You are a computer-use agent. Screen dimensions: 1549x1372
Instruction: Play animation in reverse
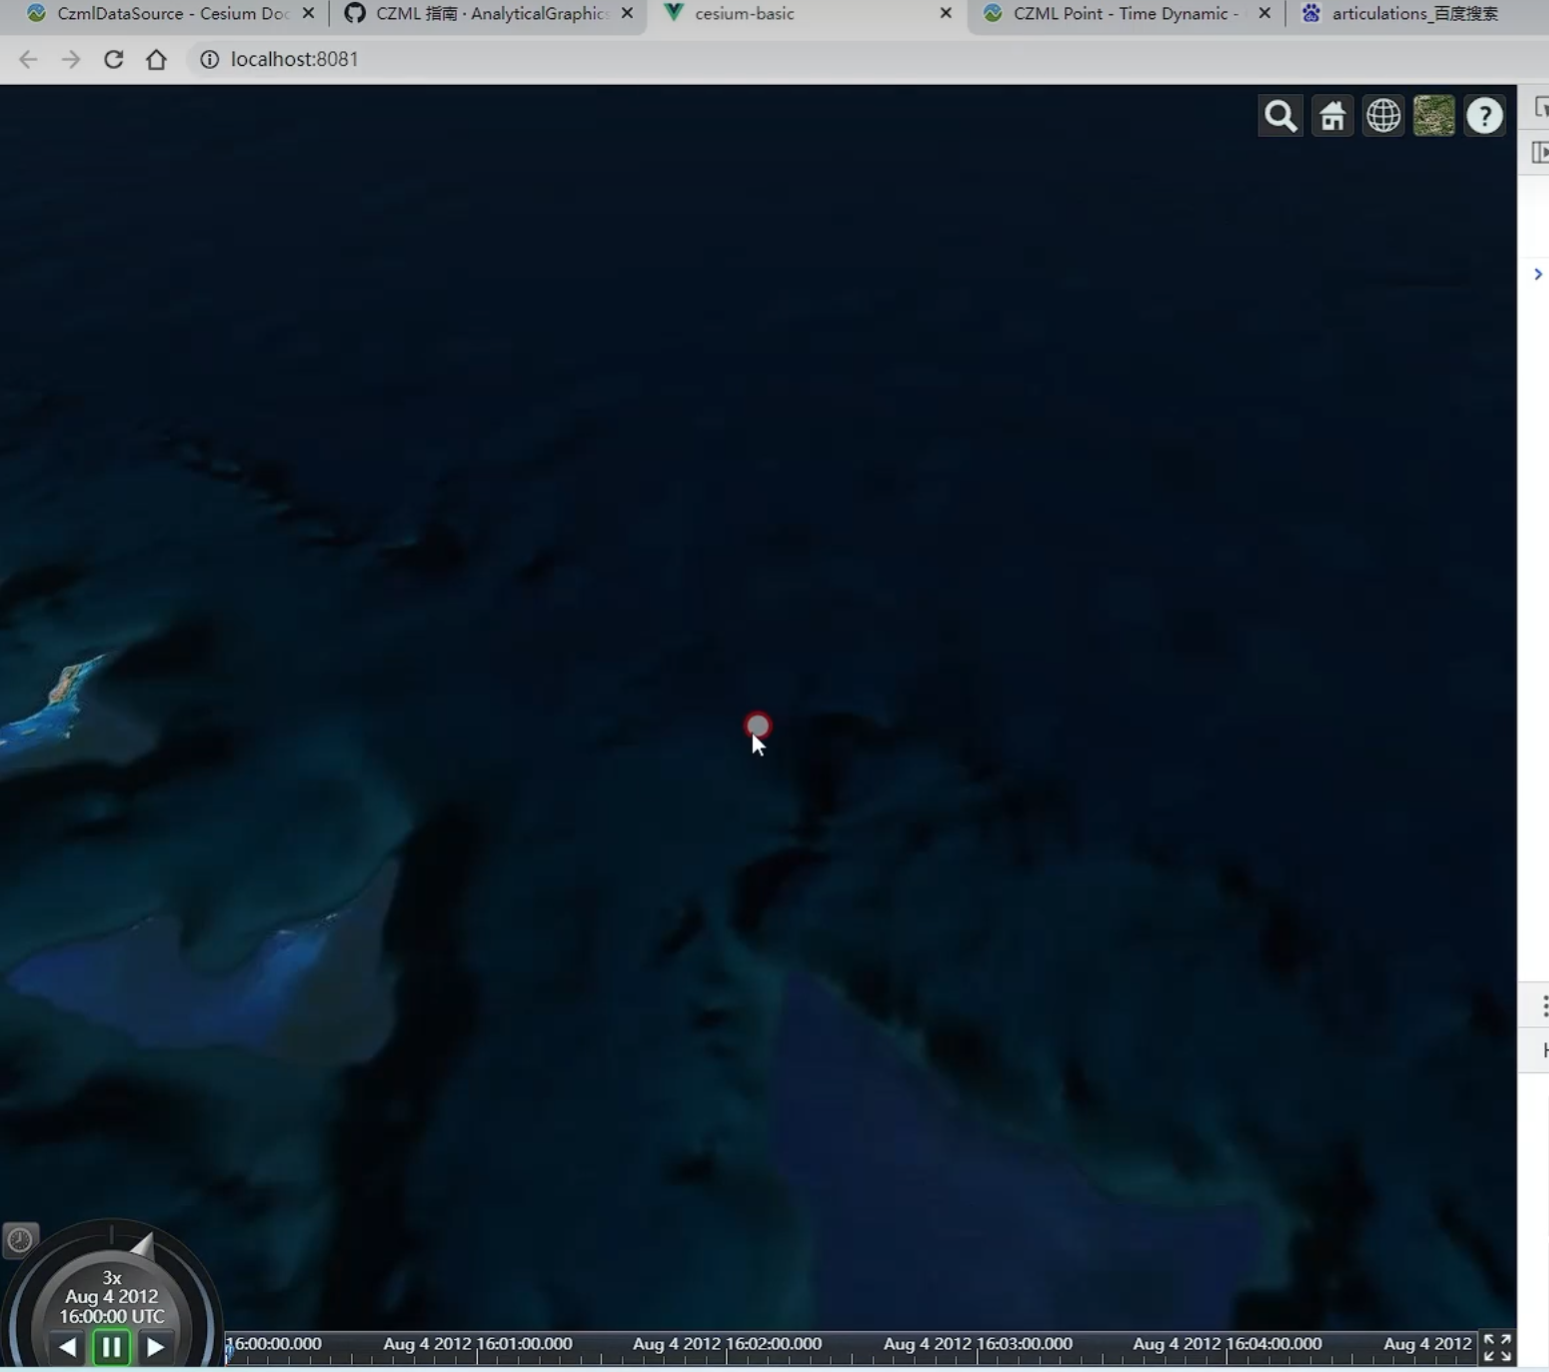(67, 1347)
